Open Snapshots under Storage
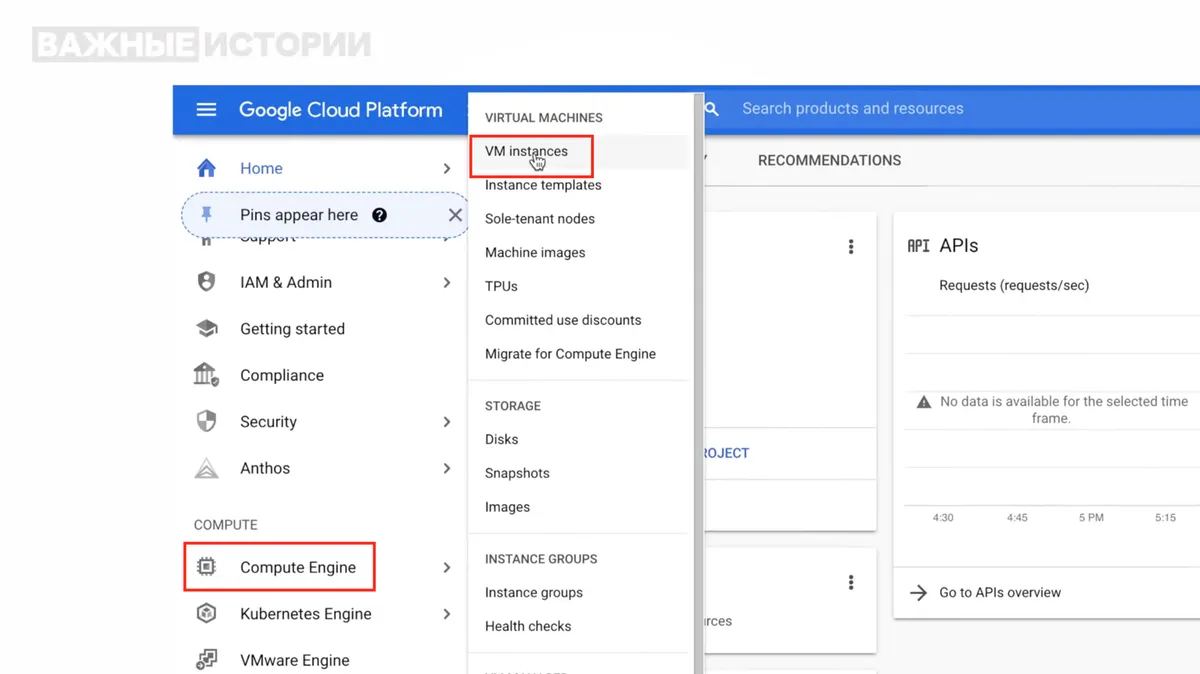This screenshot has height=674, width=1200. [x=517, y=473]
